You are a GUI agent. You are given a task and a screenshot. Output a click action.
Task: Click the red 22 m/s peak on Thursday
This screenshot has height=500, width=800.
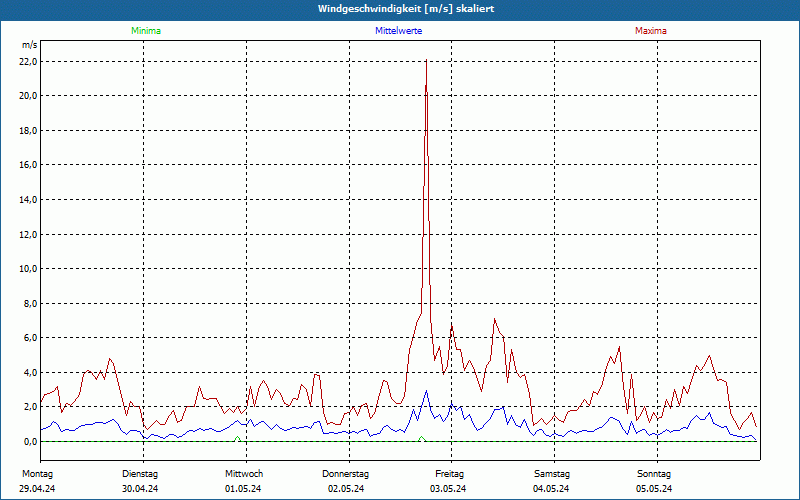pos(426,61)
